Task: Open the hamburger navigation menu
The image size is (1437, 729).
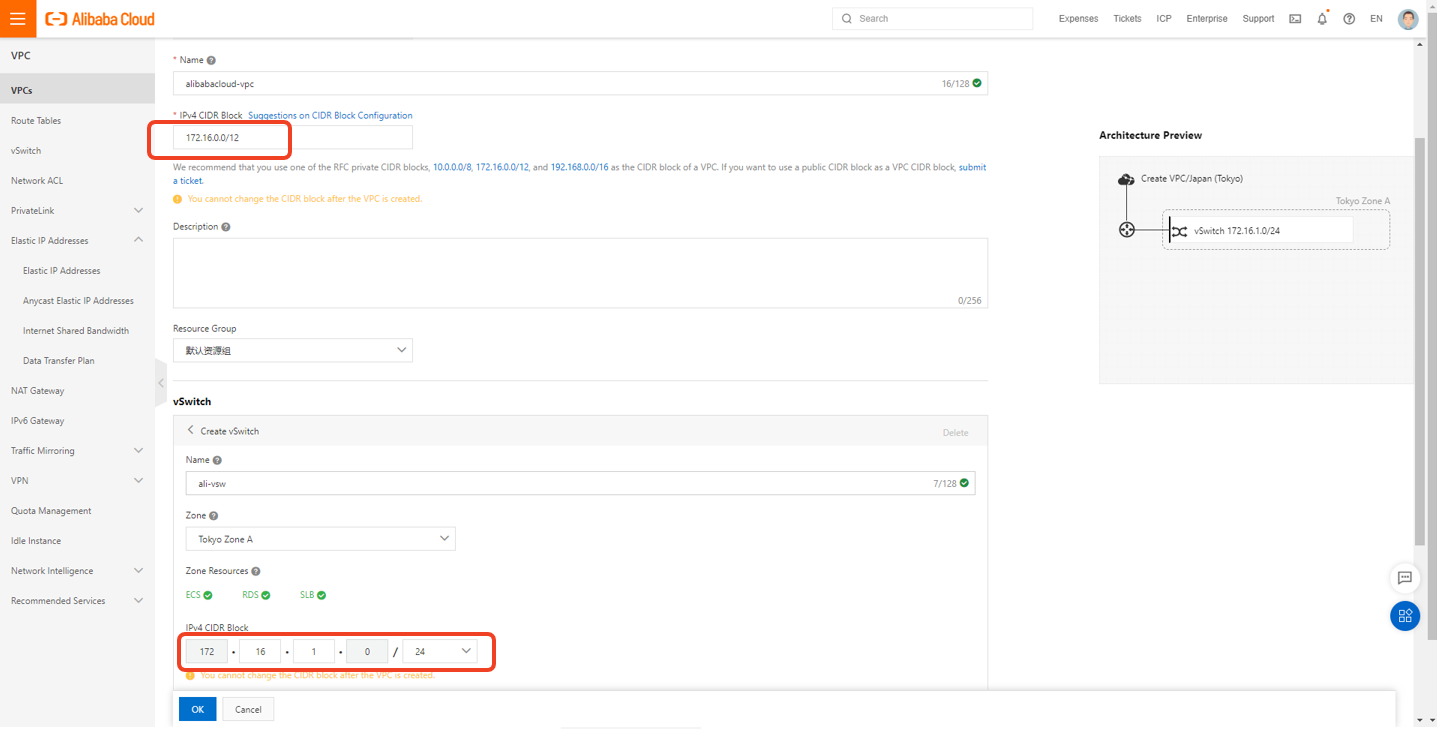Action: coord(18,19)
